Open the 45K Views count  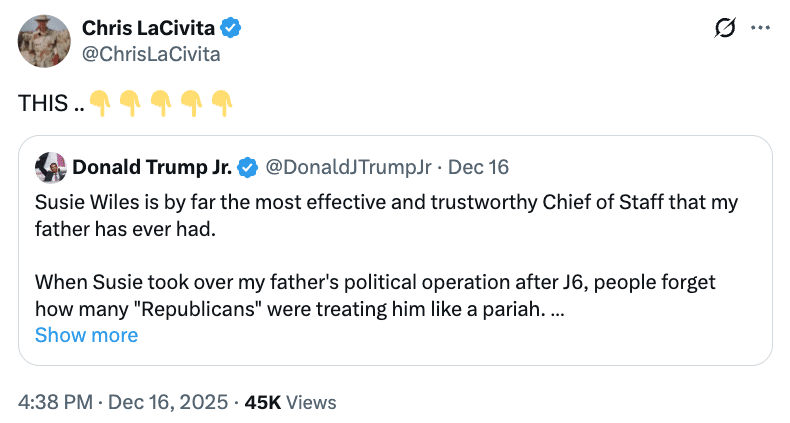coord(290,402)
